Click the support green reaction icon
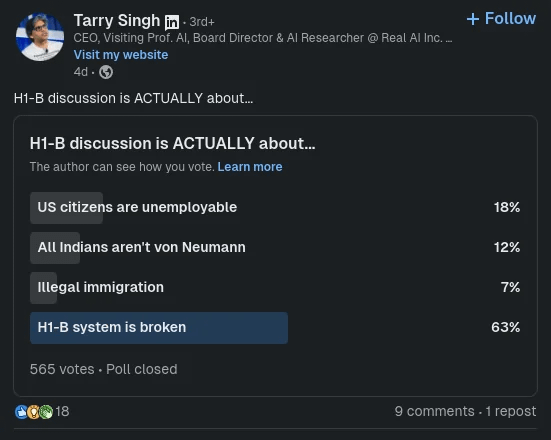551x440 pixels. 46,412
